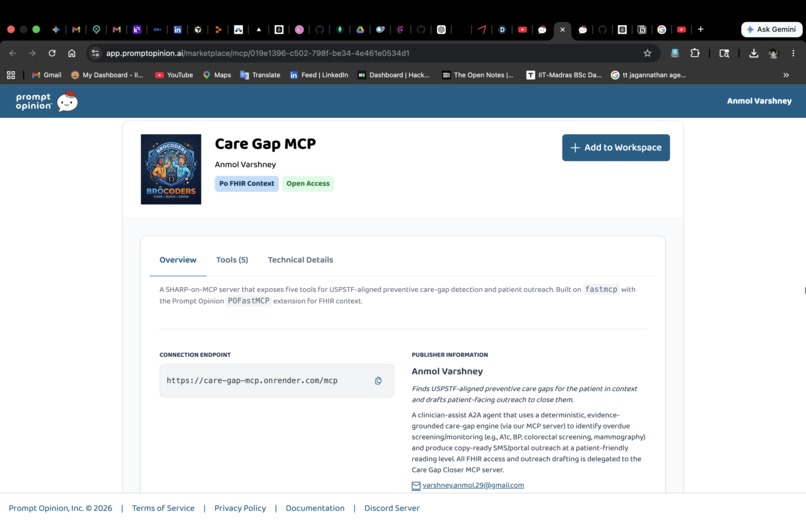This screenshot has height=524, width=806.
Task: Go forward in browser history
Action: 32,53
